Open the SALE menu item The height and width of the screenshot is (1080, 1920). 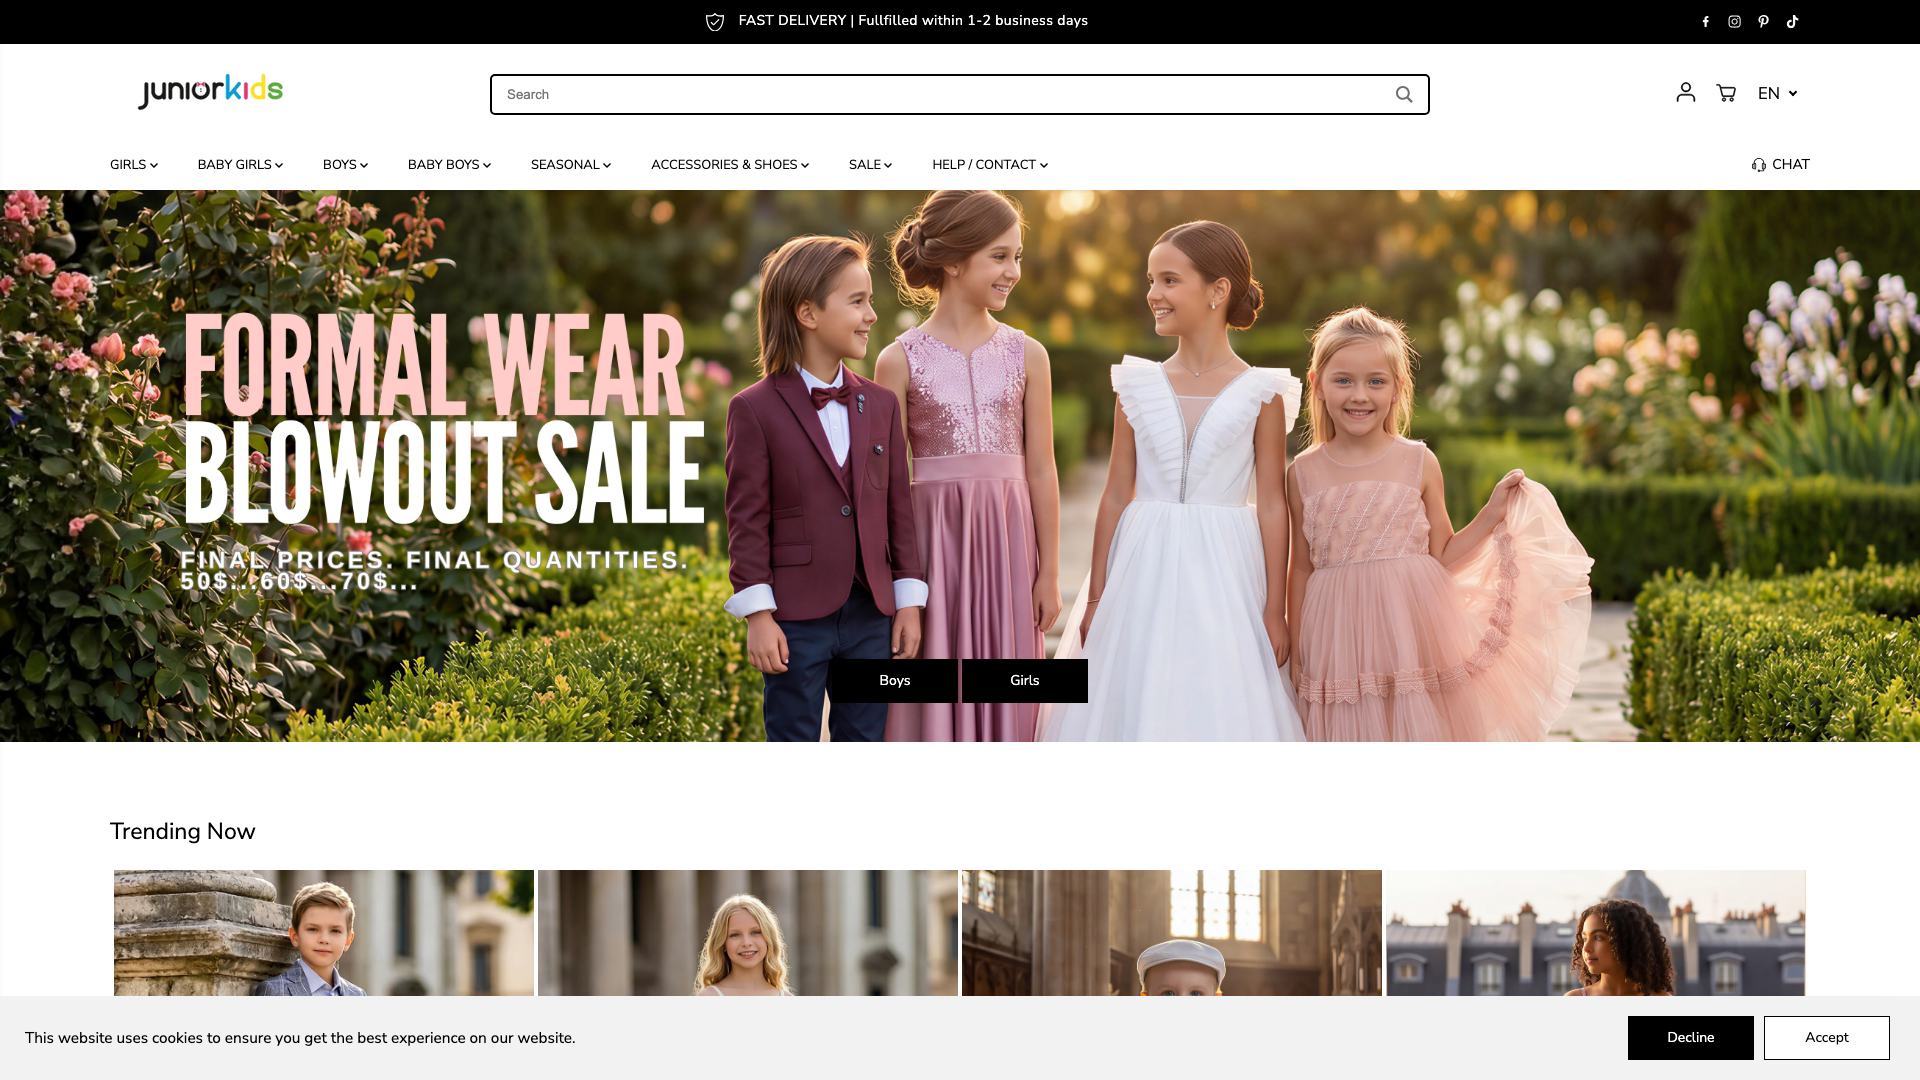(870, 165)
